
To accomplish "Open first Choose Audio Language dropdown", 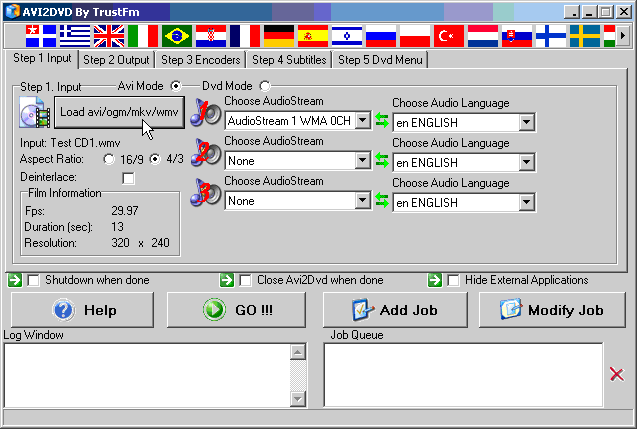I will 526,122.
